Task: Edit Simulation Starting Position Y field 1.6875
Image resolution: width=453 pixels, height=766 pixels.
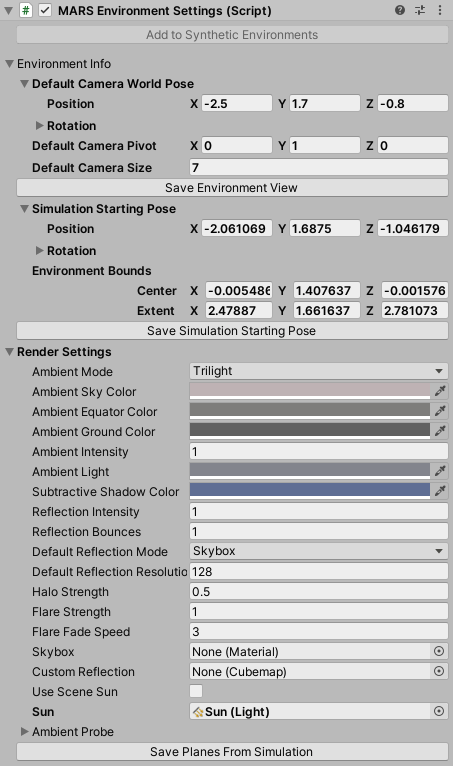Action: [x=324, y=229]
